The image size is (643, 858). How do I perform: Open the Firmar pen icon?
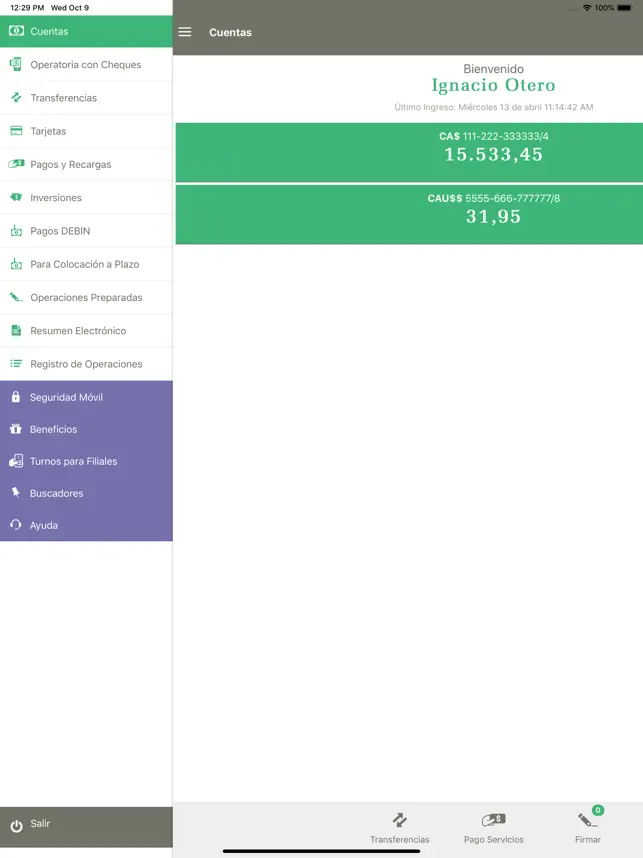[587, 821]
